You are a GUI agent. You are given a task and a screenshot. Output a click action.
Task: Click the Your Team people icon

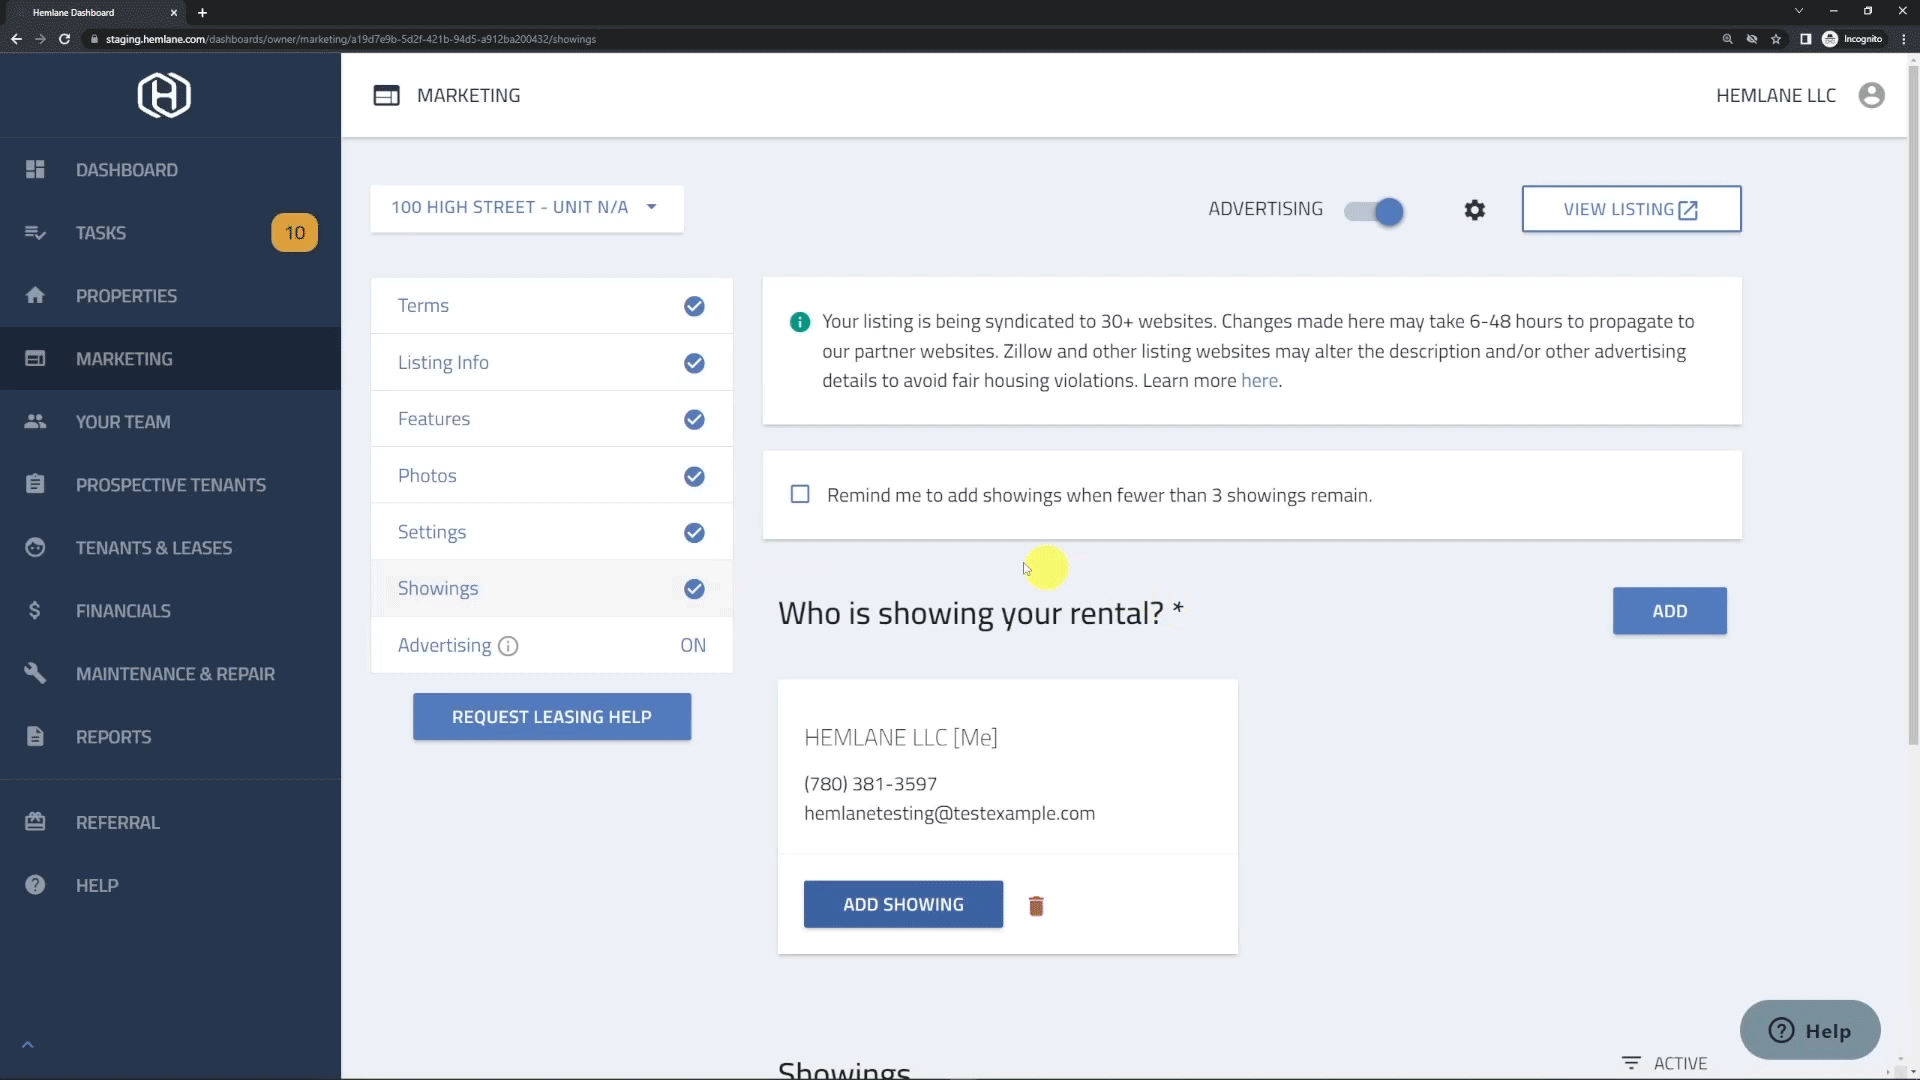(35, 421)
